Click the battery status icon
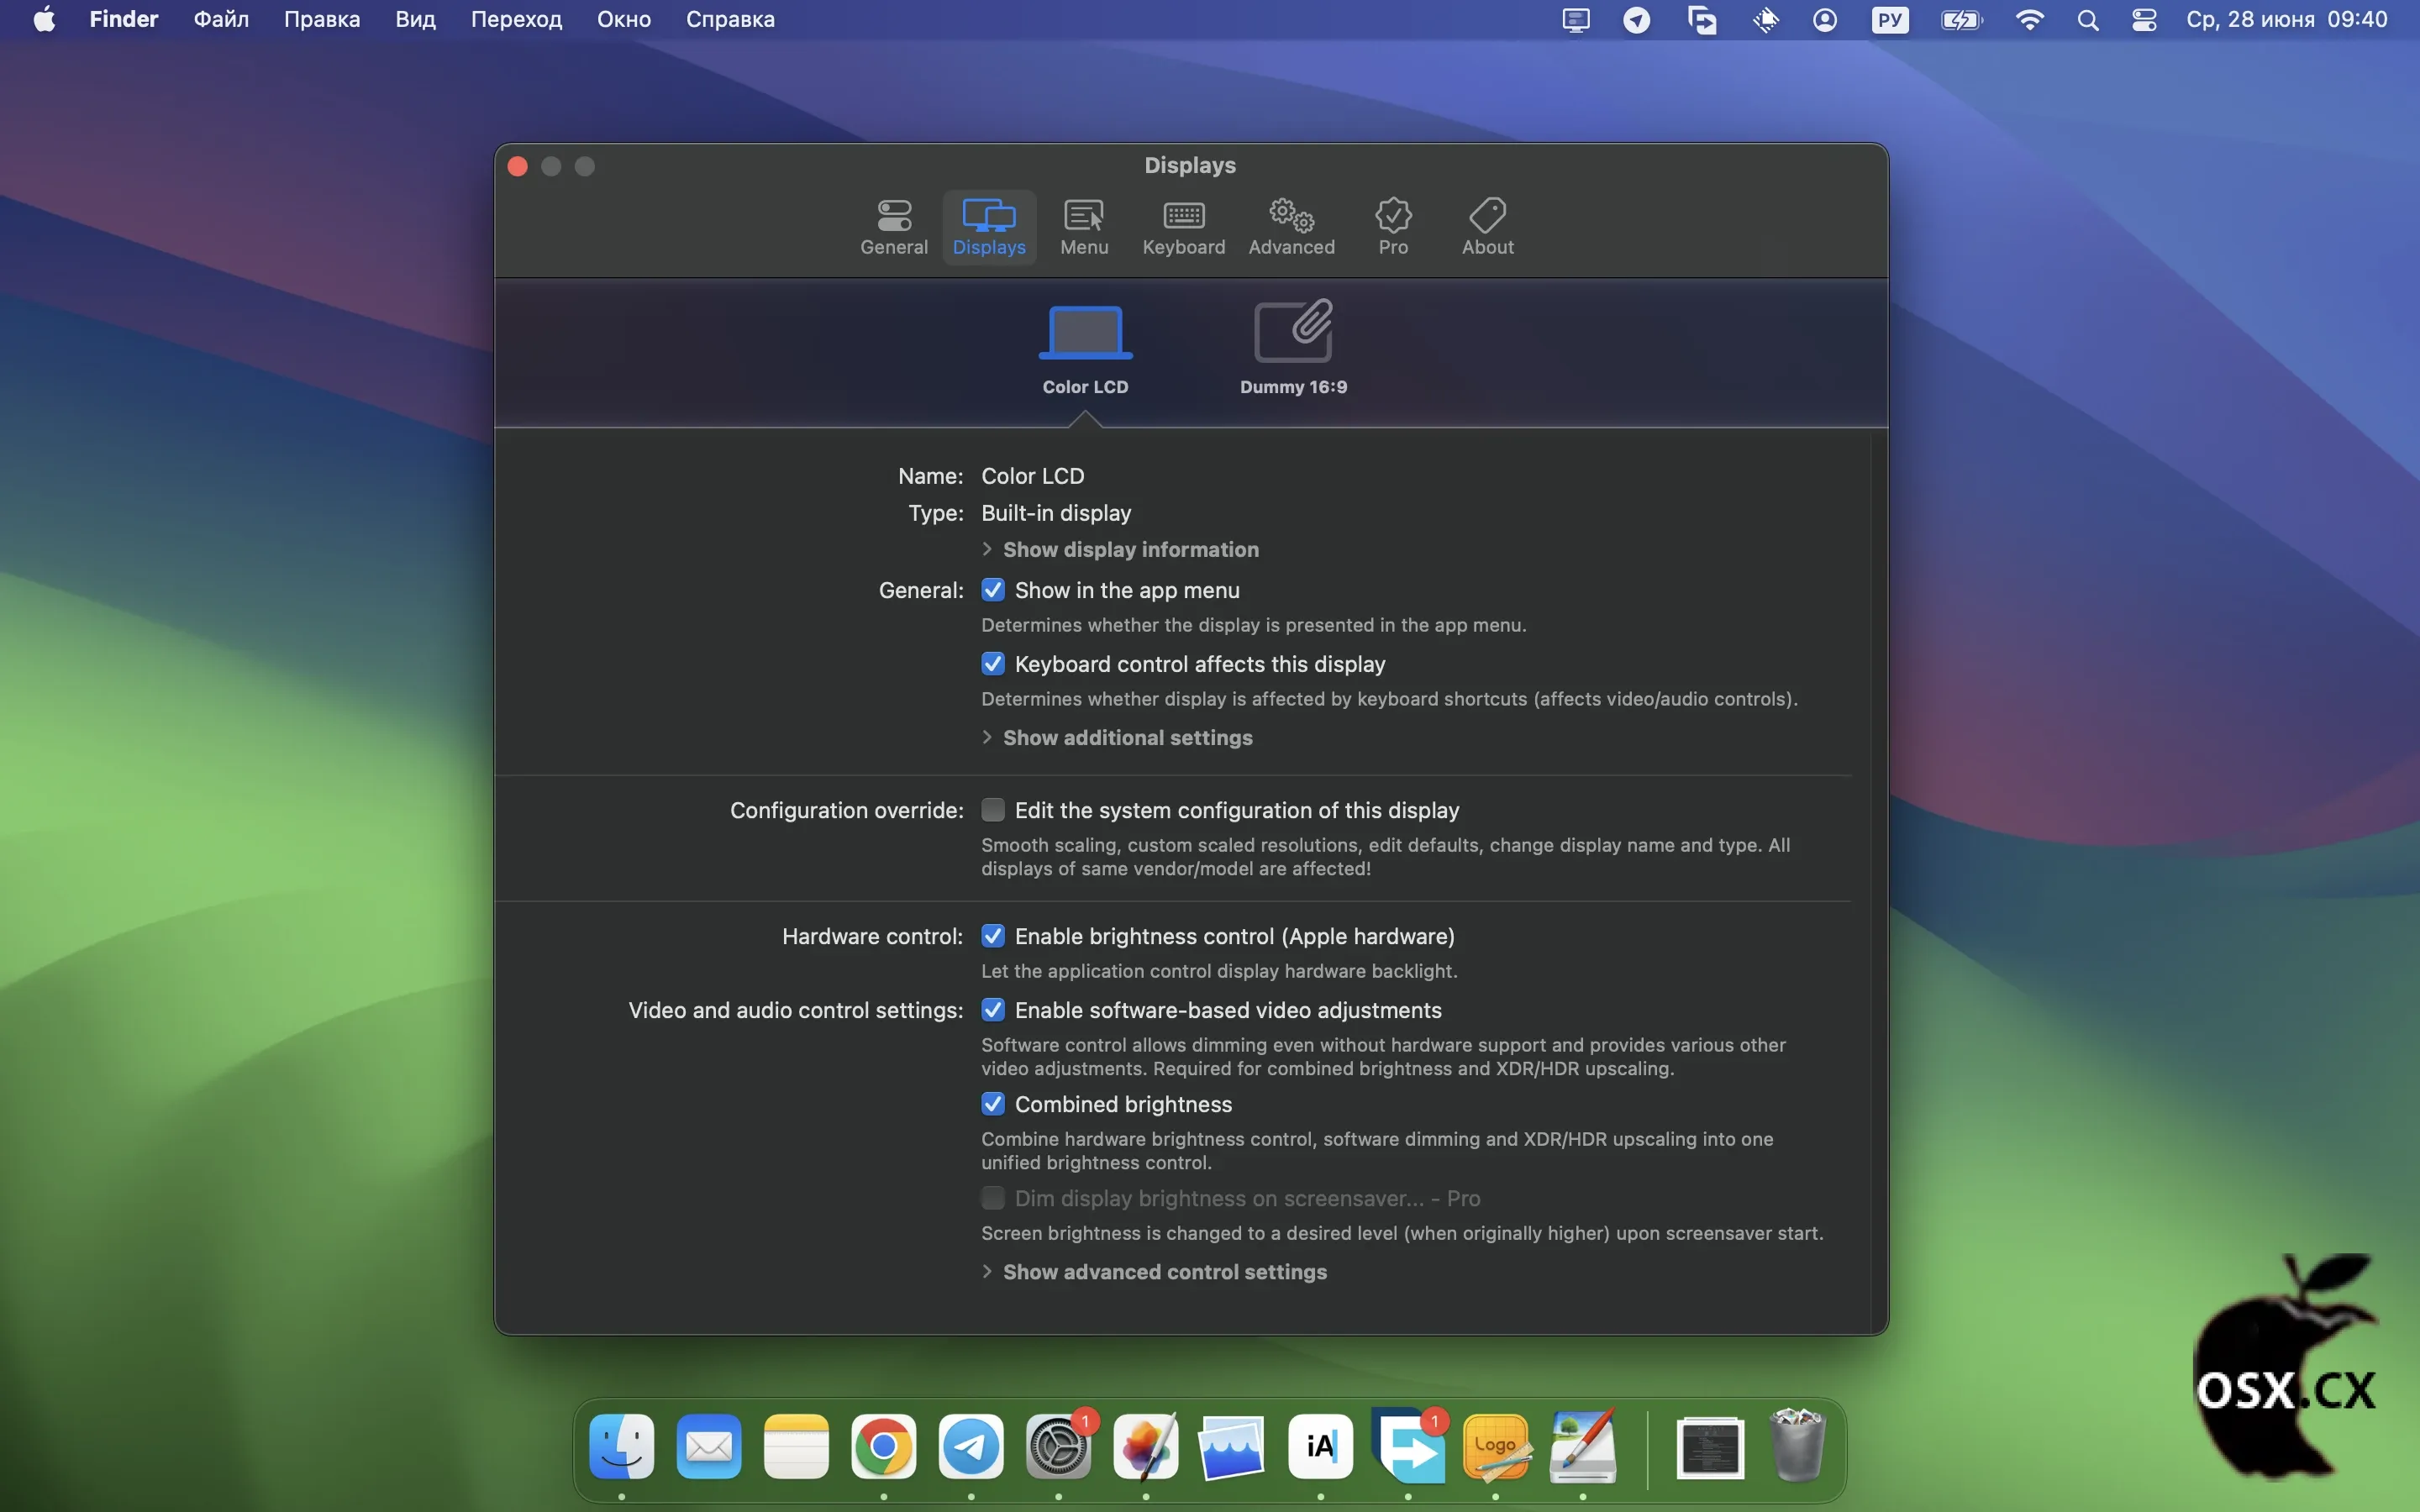The height and width of the screenshot is (1512, 2420). click(x=1961, y=19)
